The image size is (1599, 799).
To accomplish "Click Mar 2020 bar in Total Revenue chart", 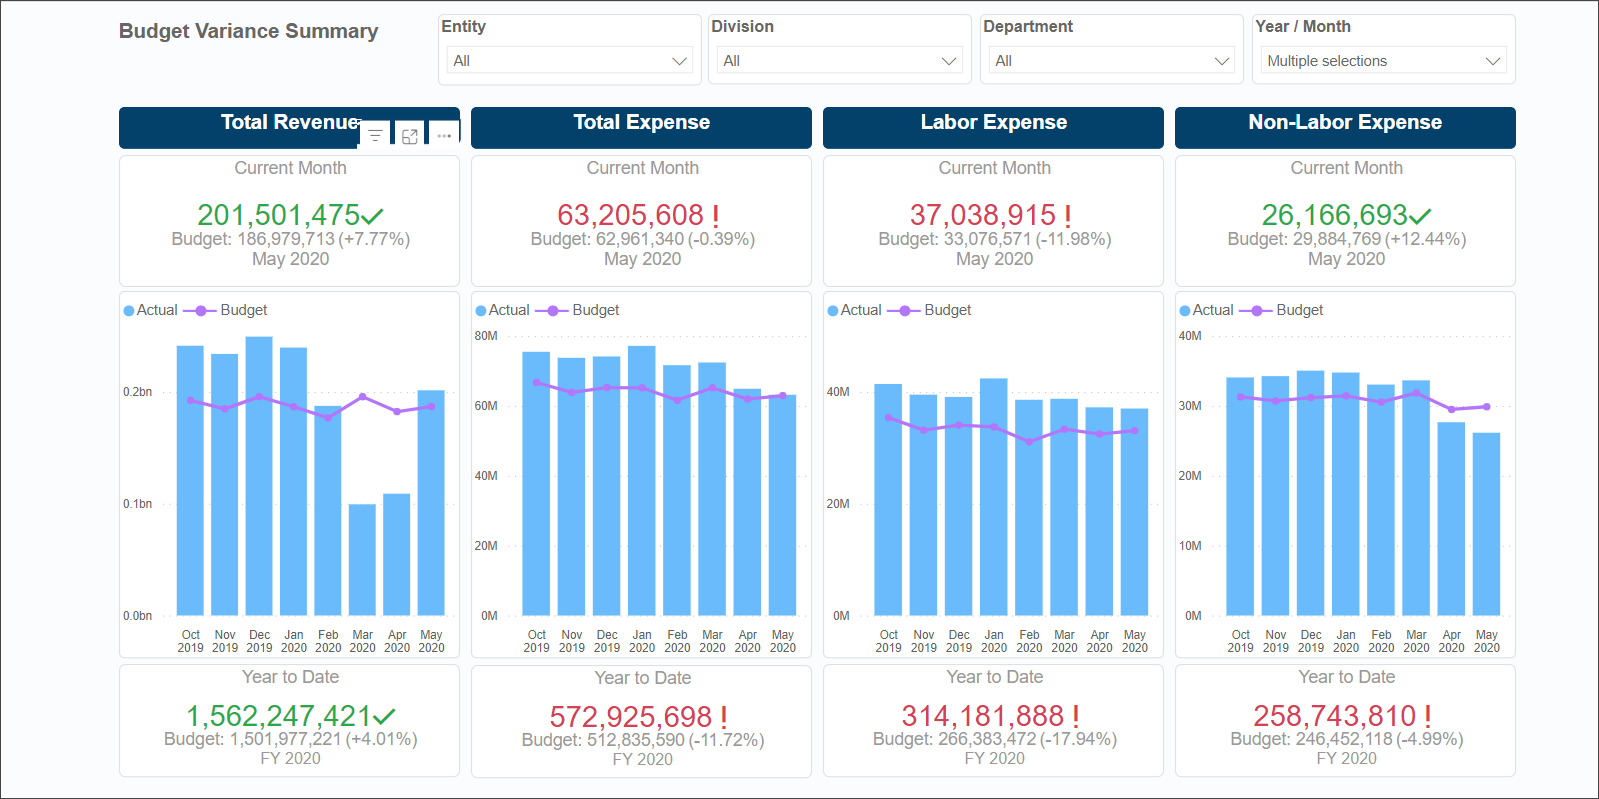I will point(362,559).
